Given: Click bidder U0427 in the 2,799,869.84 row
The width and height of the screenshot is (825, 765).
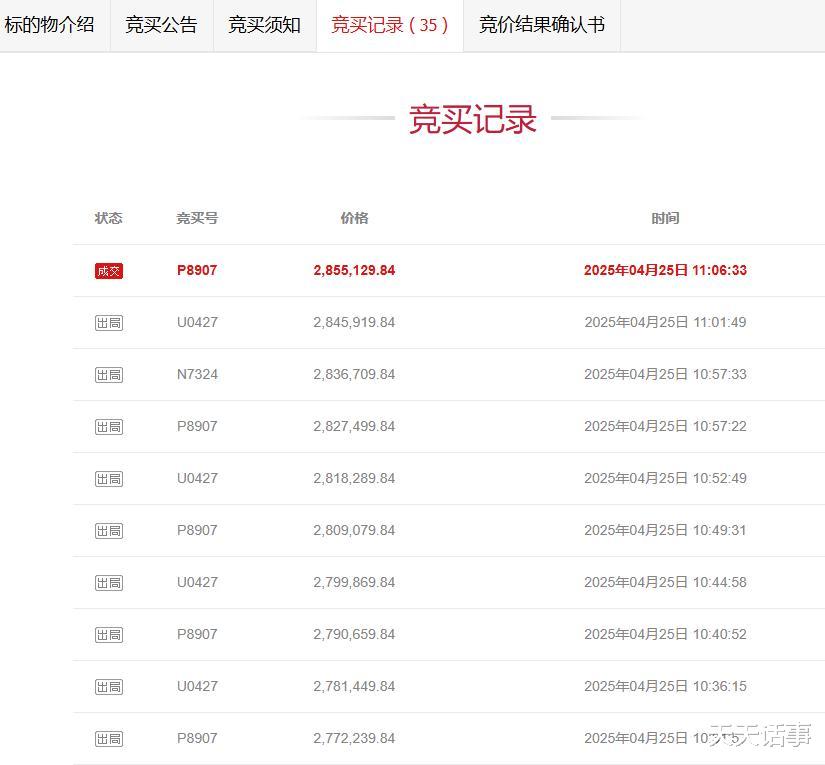Looking at the screenshot, I should tap(197, 582).
